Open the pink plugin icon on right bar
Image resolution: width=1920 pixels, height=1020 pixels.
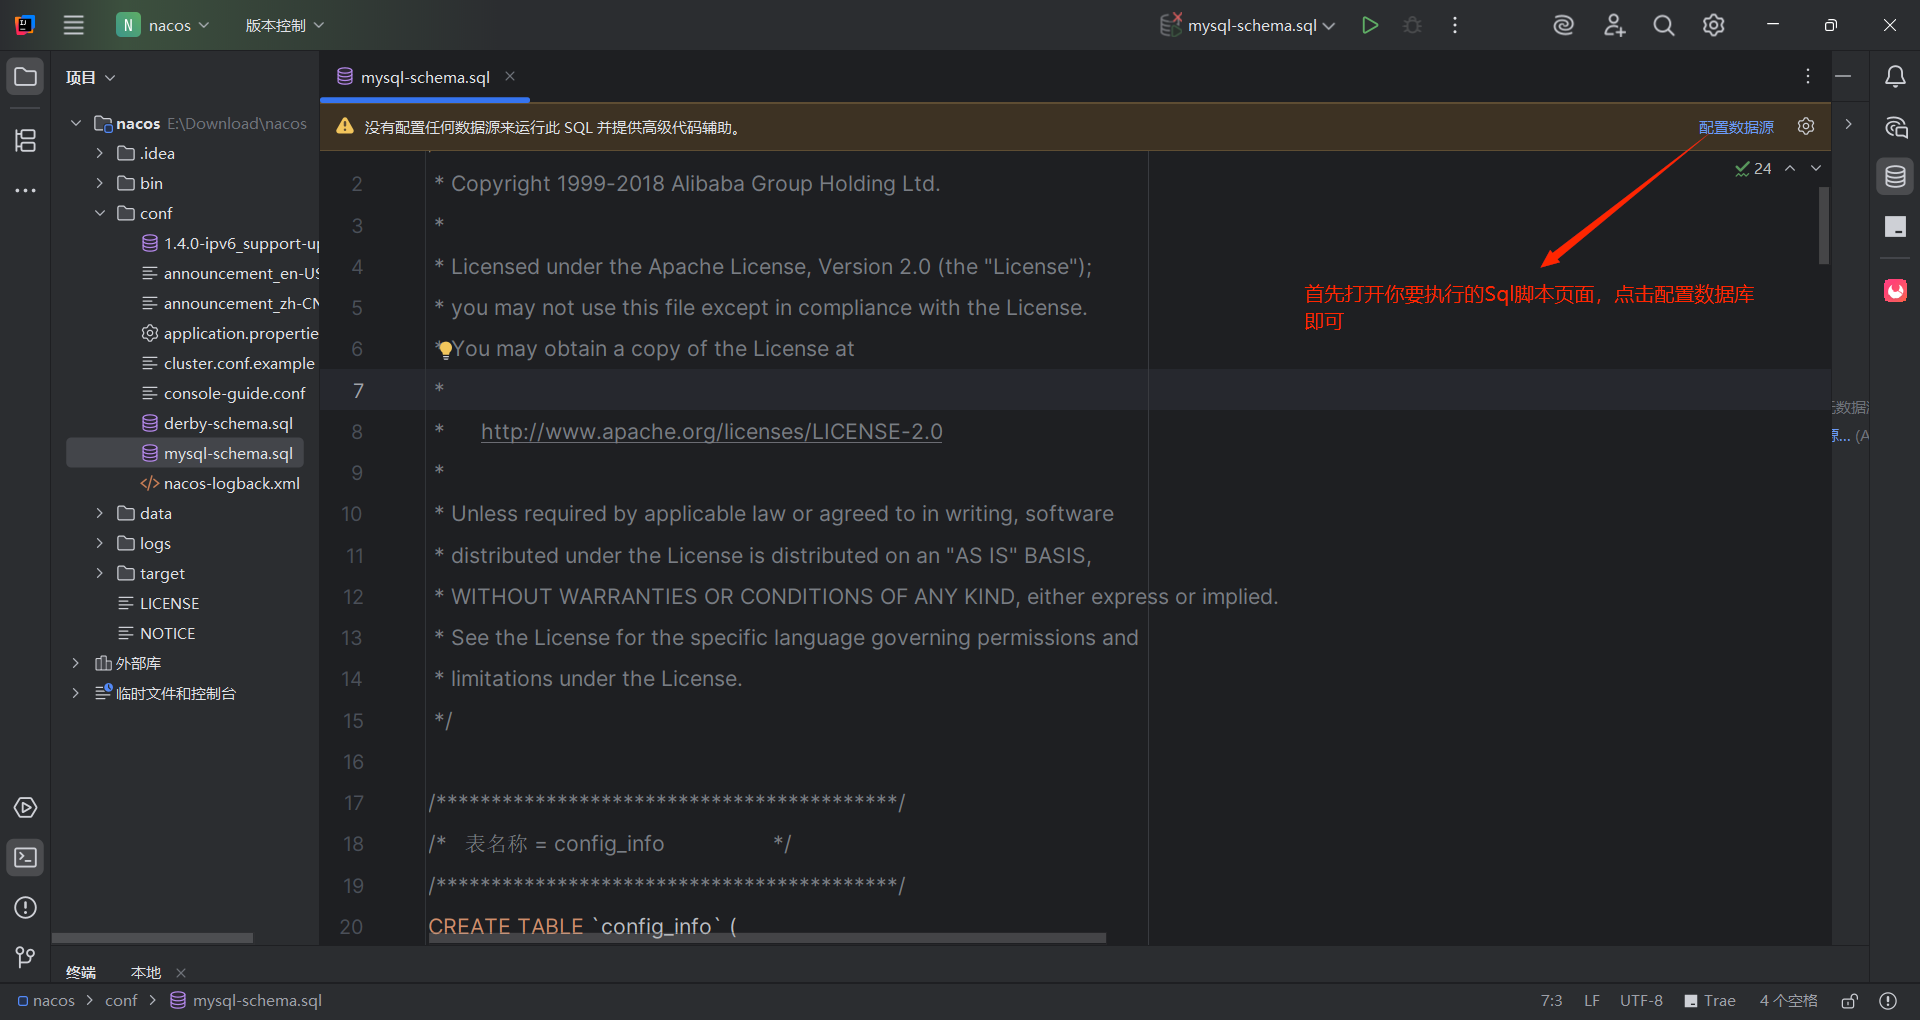(1895, 290)
